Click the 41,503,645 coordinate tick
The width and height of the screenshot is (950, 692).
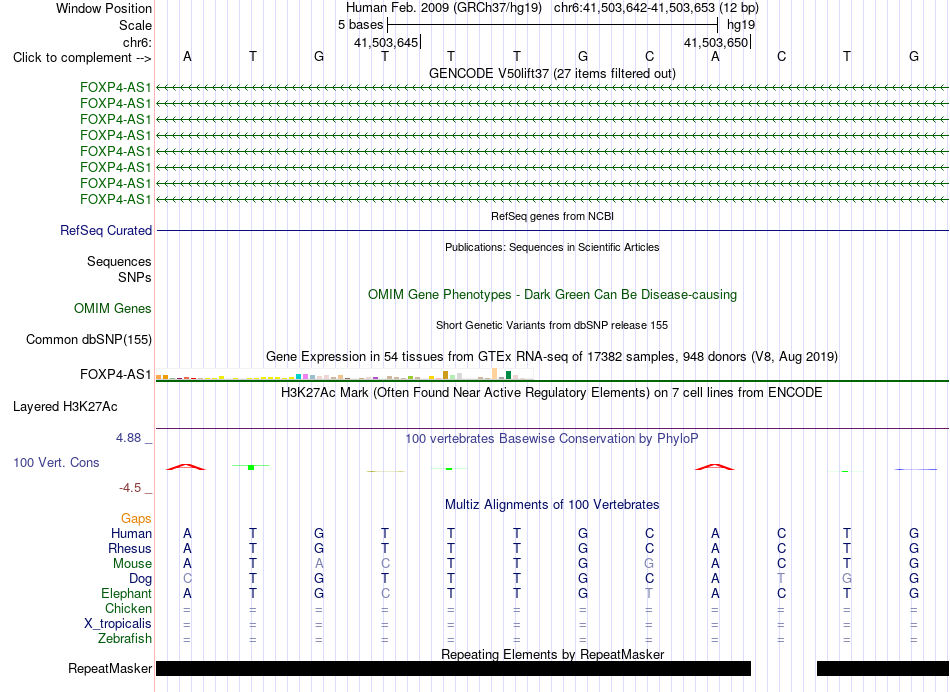point(387,42)
